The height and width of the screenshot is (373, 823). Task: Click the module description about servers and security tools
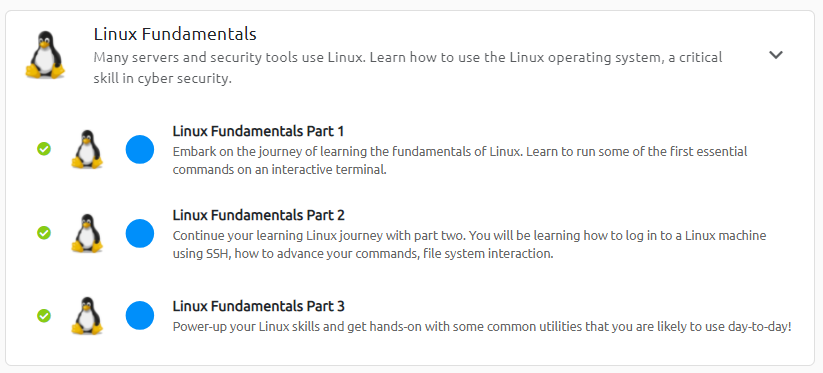click(x=408, y=68)
